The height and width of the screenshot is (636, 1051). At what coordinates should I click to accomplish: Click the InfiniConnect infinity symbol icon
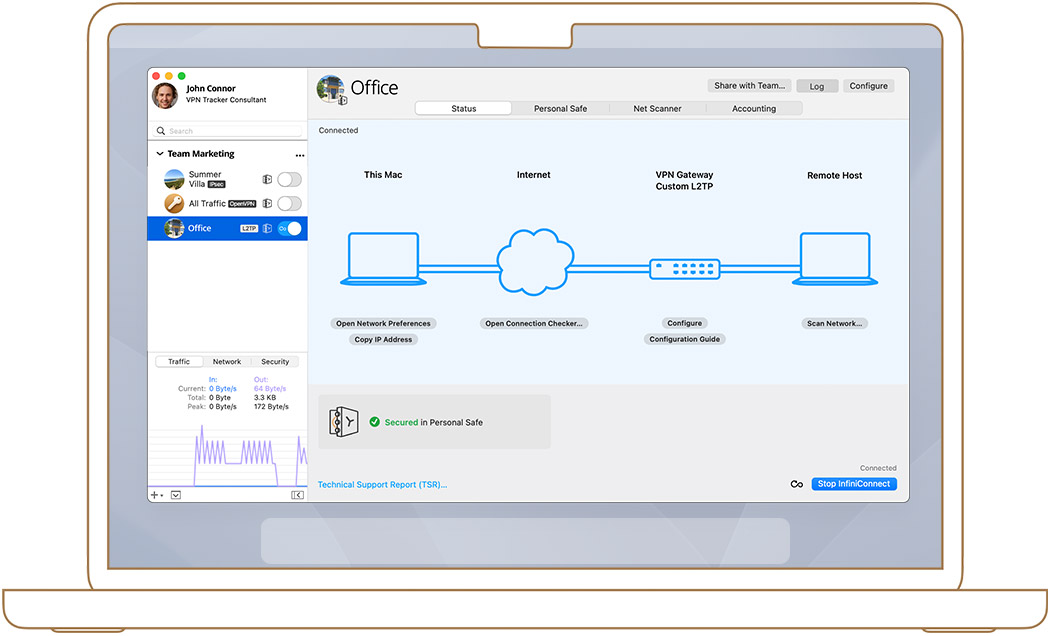point(797,484)
